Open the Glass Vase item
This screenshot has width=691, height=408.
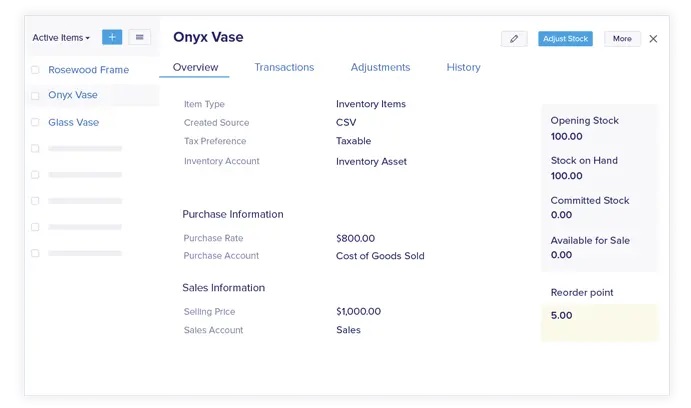[73, 123]
